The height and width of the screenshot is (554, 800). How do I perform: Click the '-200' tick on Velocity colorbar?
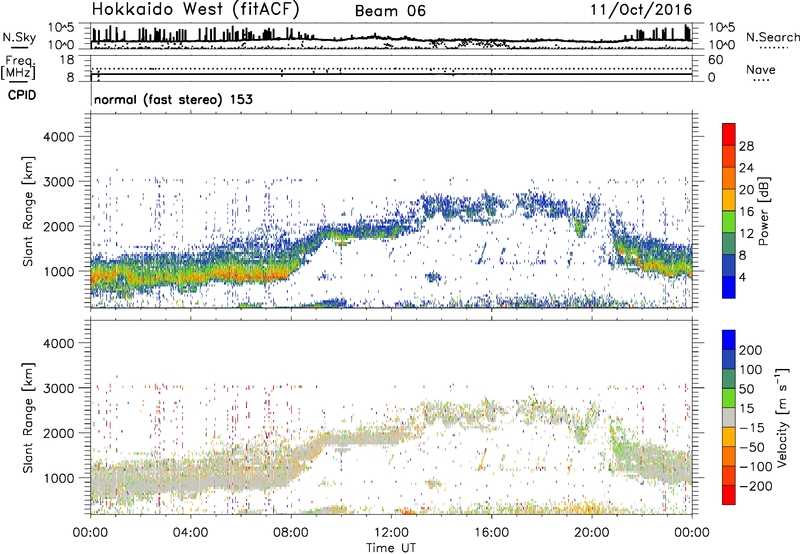click(756, 486)
